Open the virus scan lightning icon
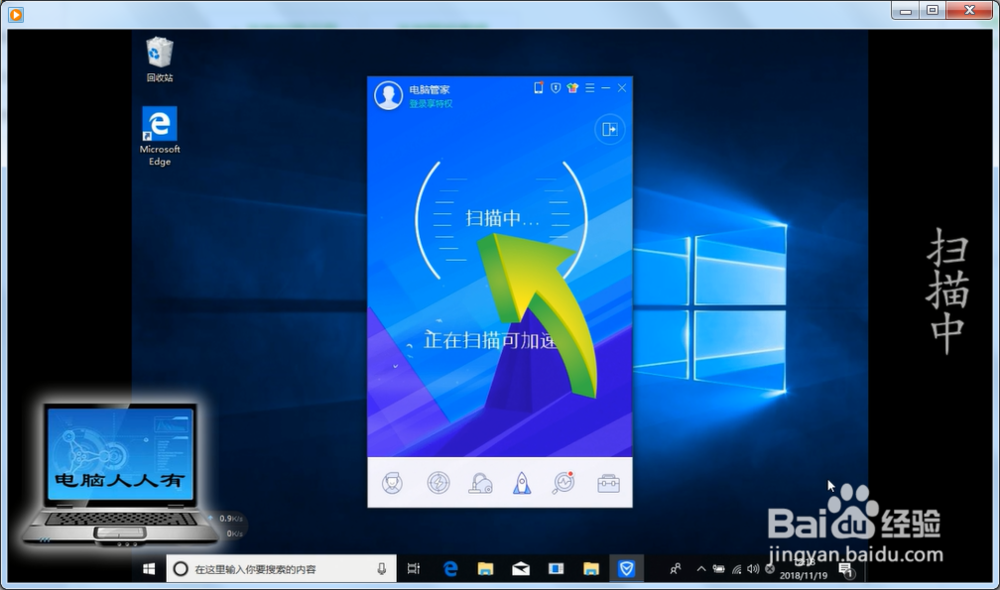Viewport: 1000px width, 590px height. pos(438,483)
